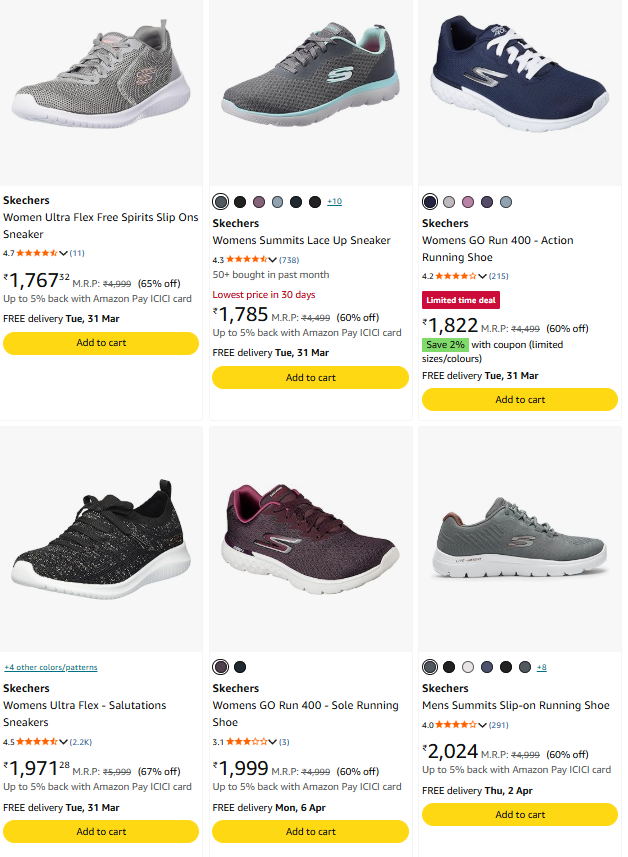Show +10 more colors for Womens Summits

click(334, 202)
